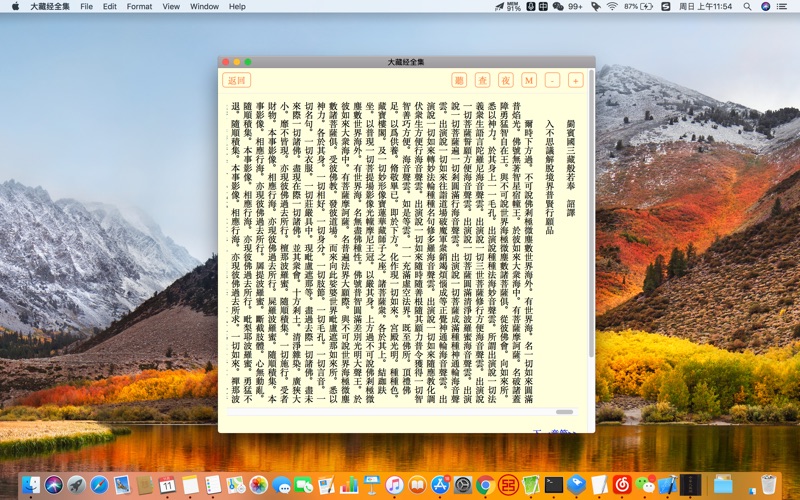Open the blue folder stack in dock
Image resolution: width=800 pixels, height=500 pixels.
tap(723, 485)
